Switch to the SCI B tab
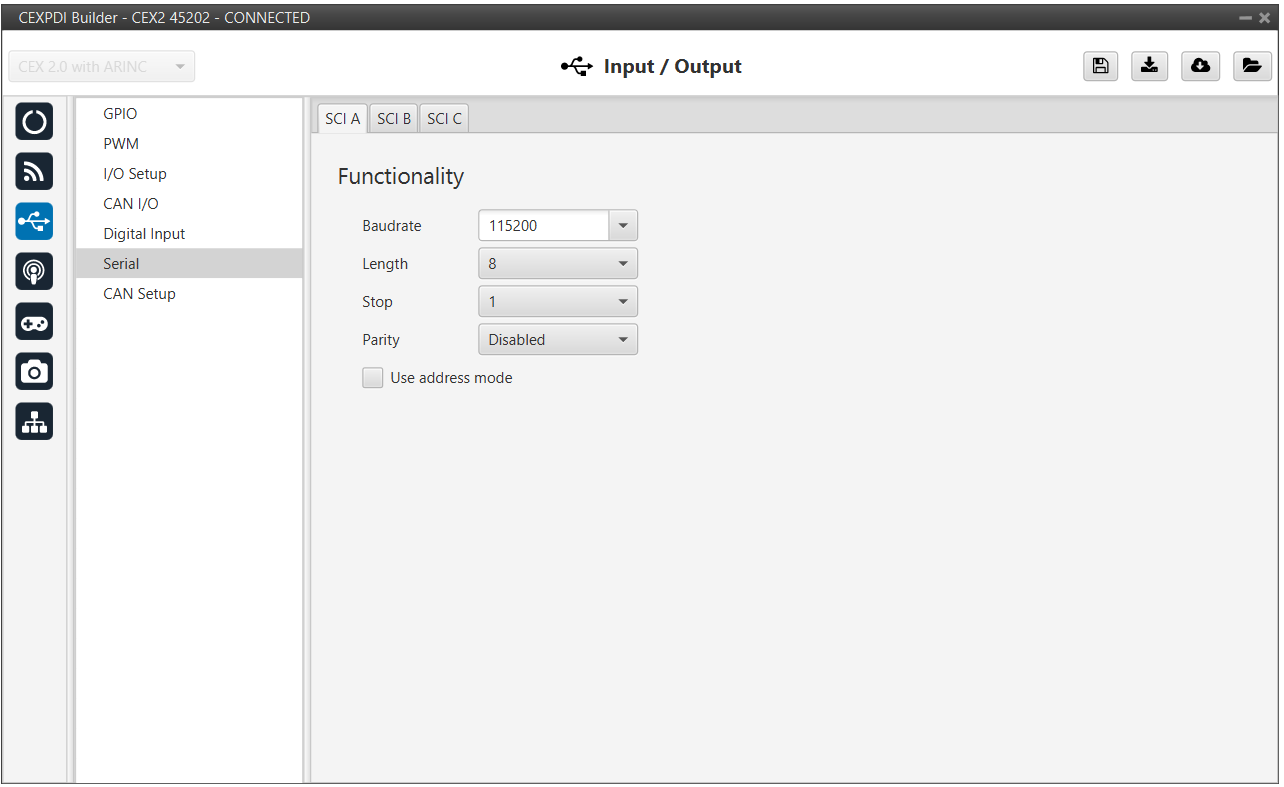Image resolution: width=1284 pixels, height=787 pixels. (394, 118)
